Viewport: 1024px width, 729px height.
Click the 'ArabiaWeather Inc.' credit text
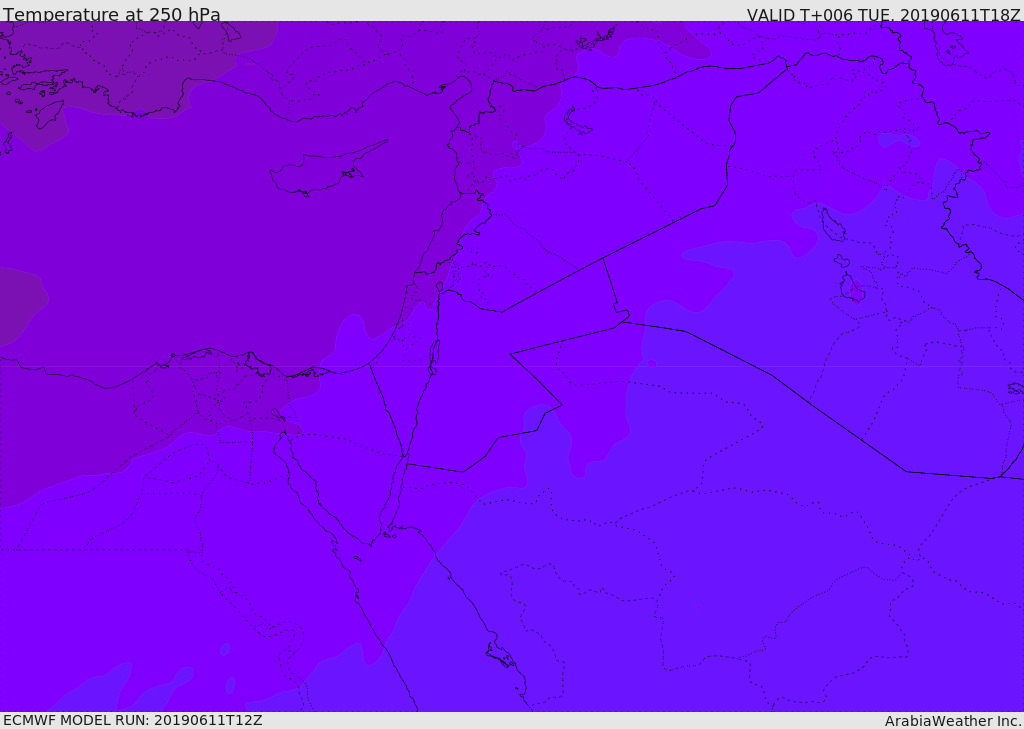click(953, 721)
